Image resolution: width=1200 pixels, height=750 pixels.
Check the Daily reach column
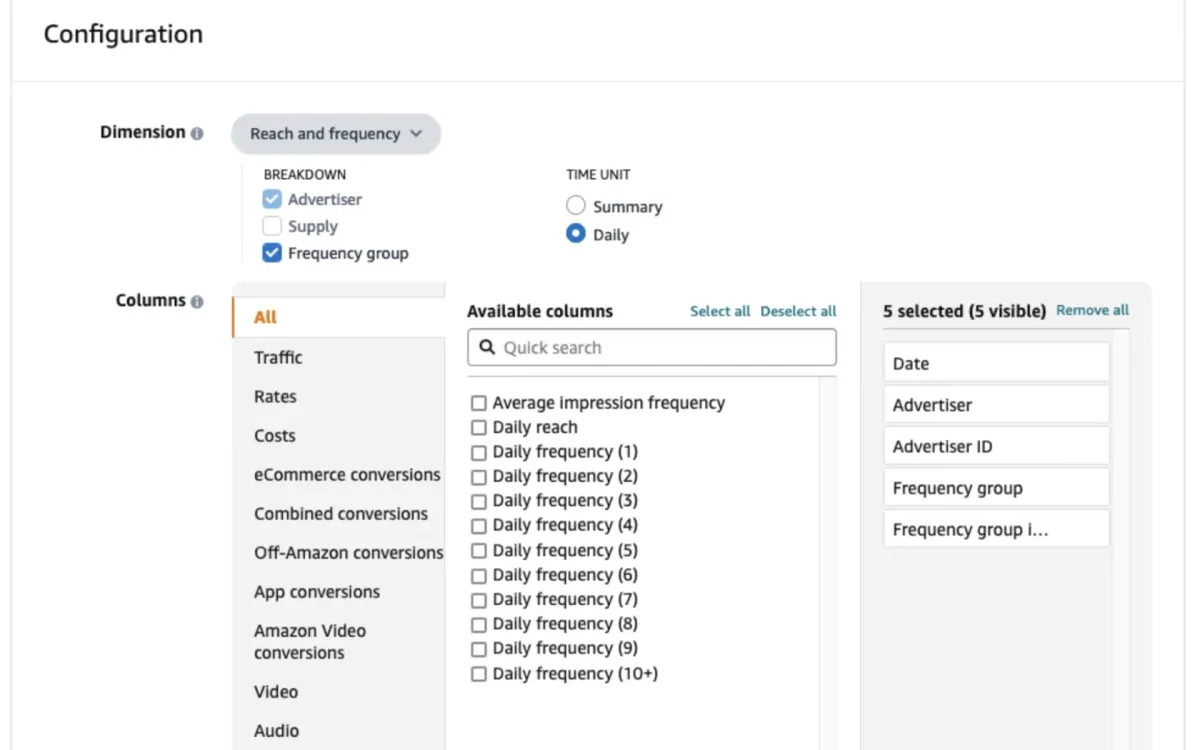(x=478, y=427)
